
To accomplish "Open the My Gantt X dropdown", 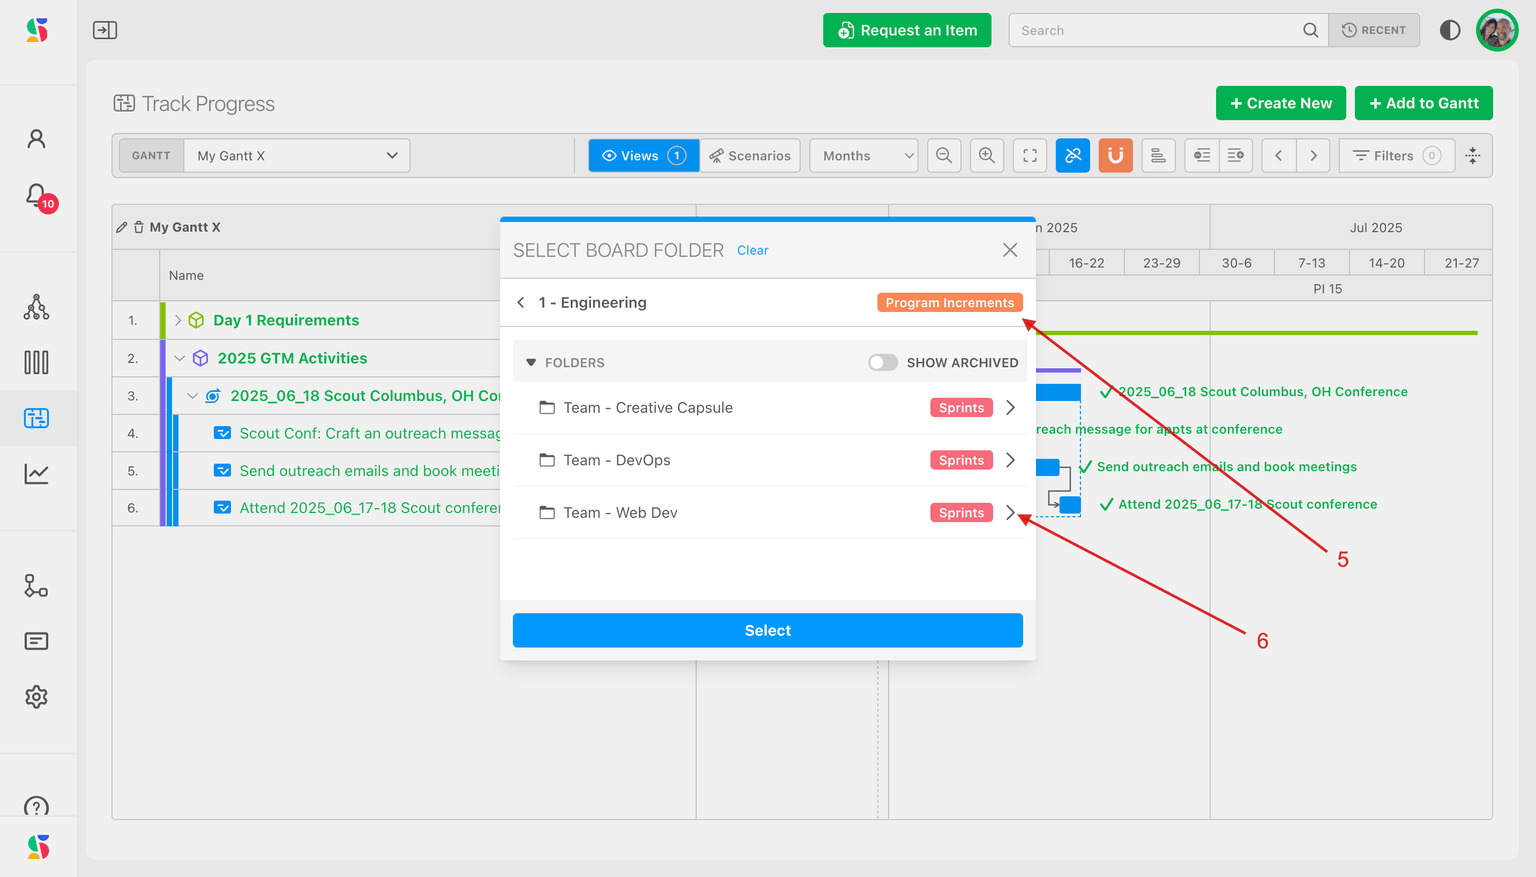I will click(296, 156).
